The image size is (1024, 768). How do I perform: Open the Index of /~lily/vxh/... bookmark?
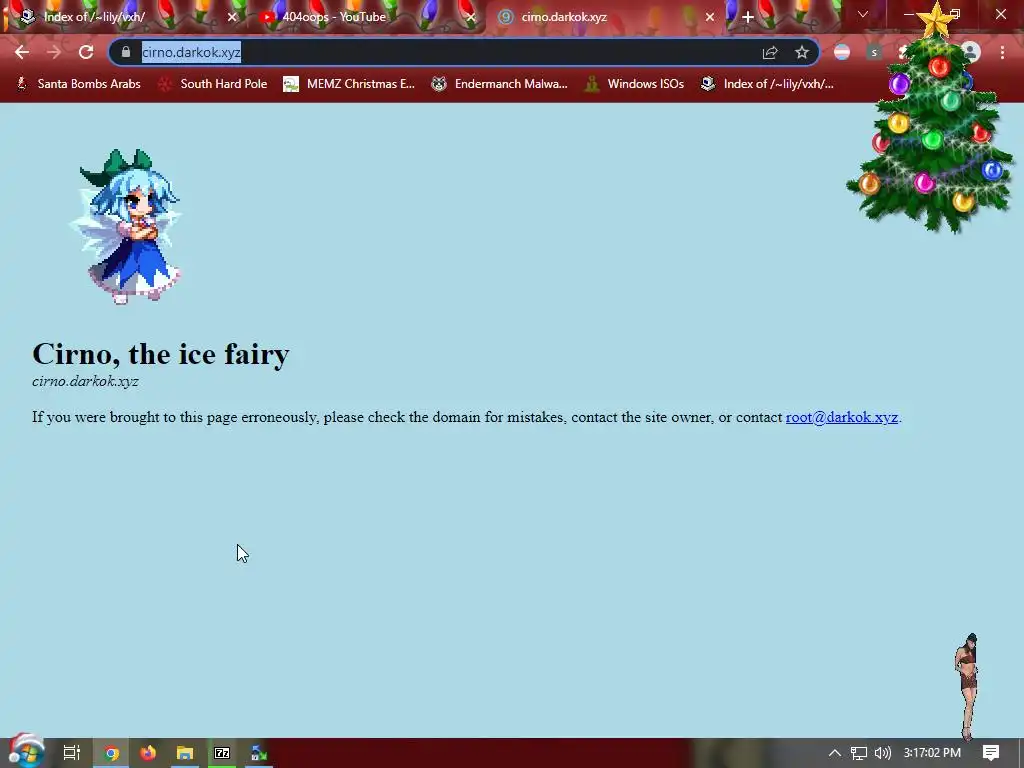pos(767,84)
